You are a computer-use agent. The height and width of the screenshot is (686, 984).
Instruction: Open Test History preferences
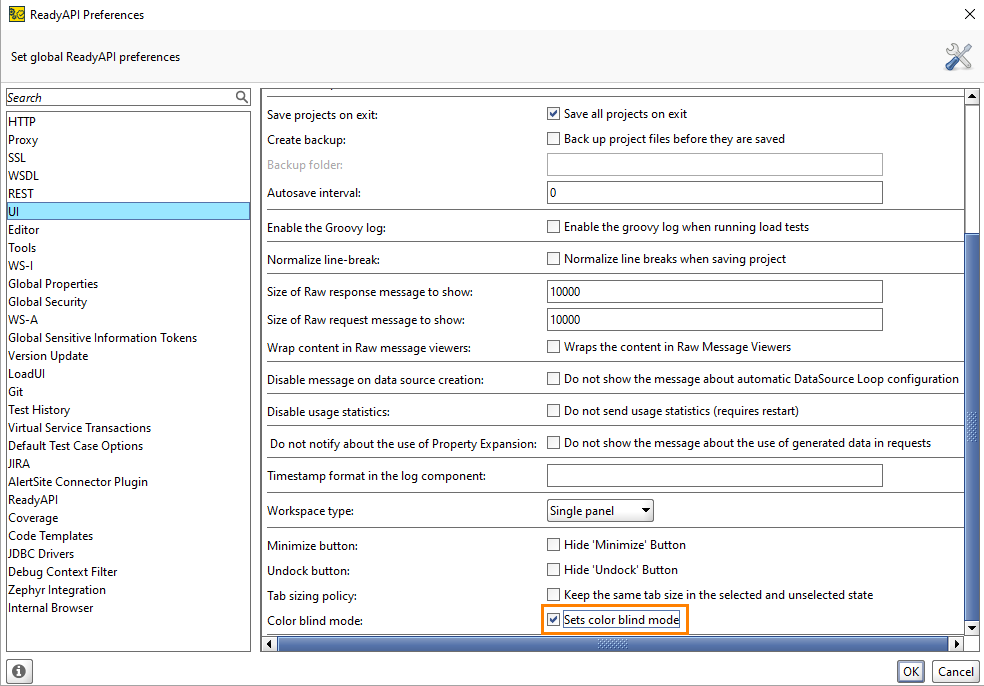pos(128,410)
